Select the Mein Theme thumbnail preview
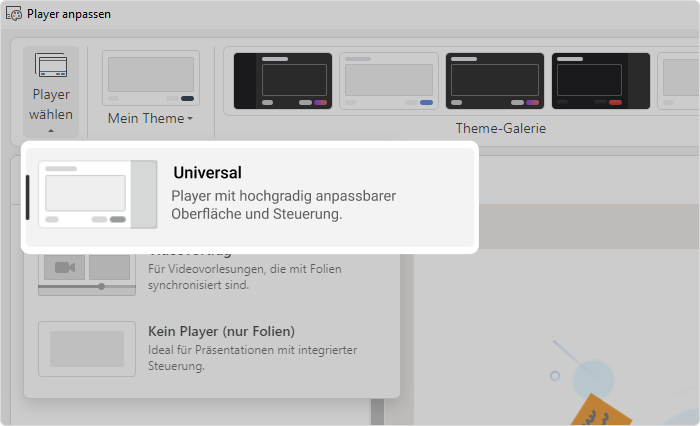Viewport: 700px width, 426px height. [151, 78]
